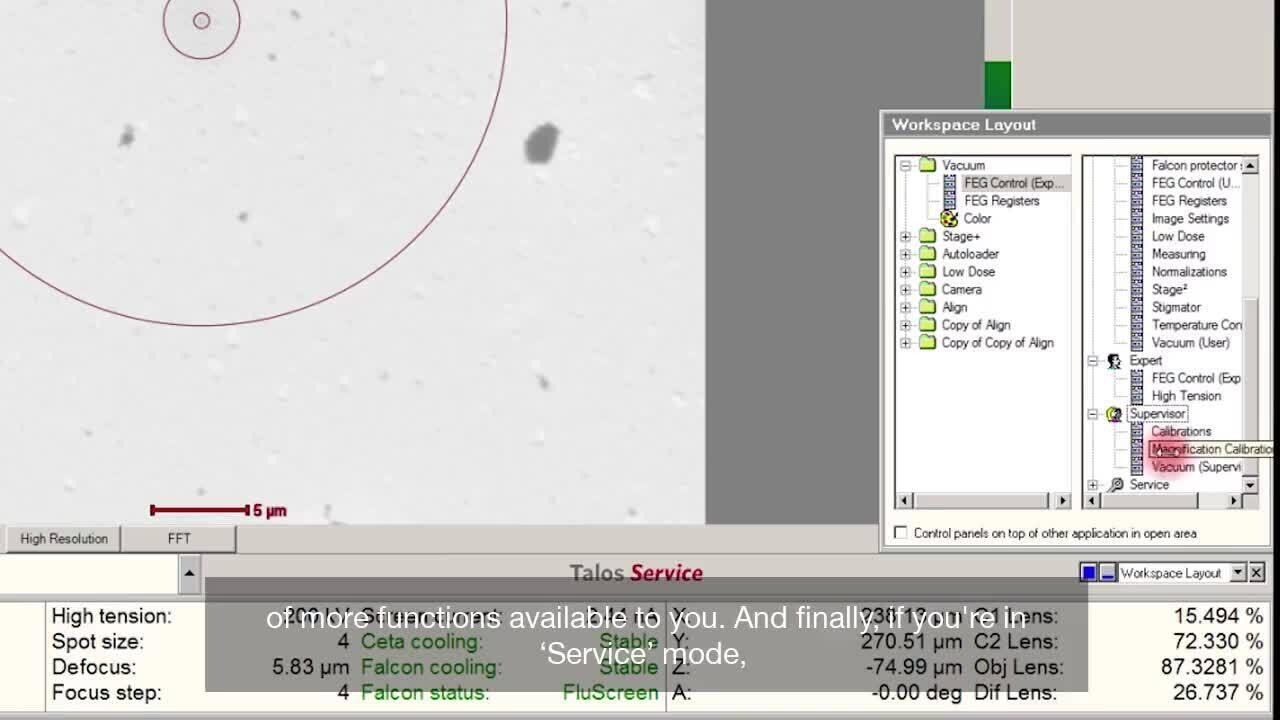
Task: Expand the Service tree node
Action: (1093, 485)
